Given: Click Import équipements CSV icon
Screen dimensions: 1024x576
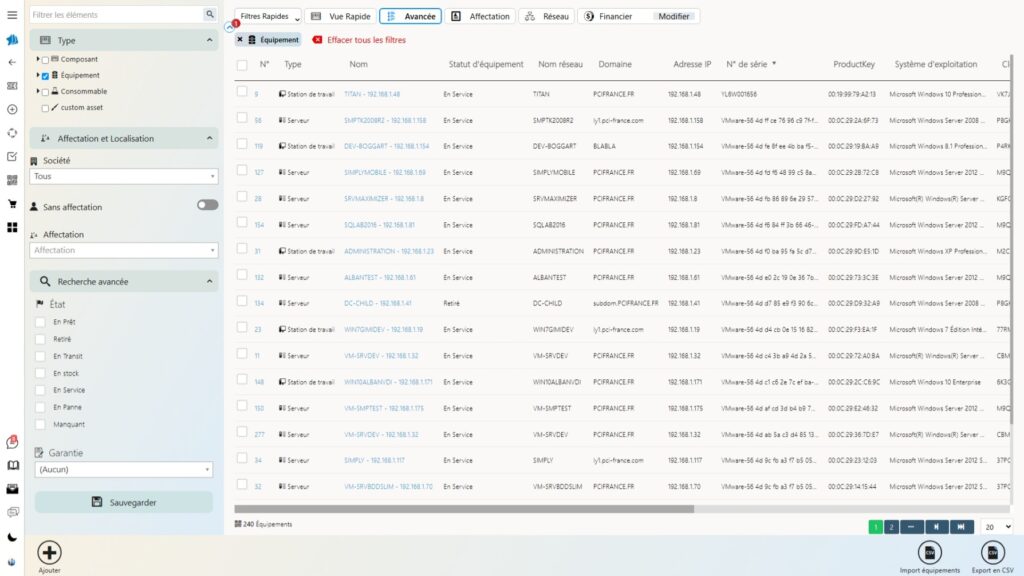Looking at the screenshot, I should coord(929,552).
